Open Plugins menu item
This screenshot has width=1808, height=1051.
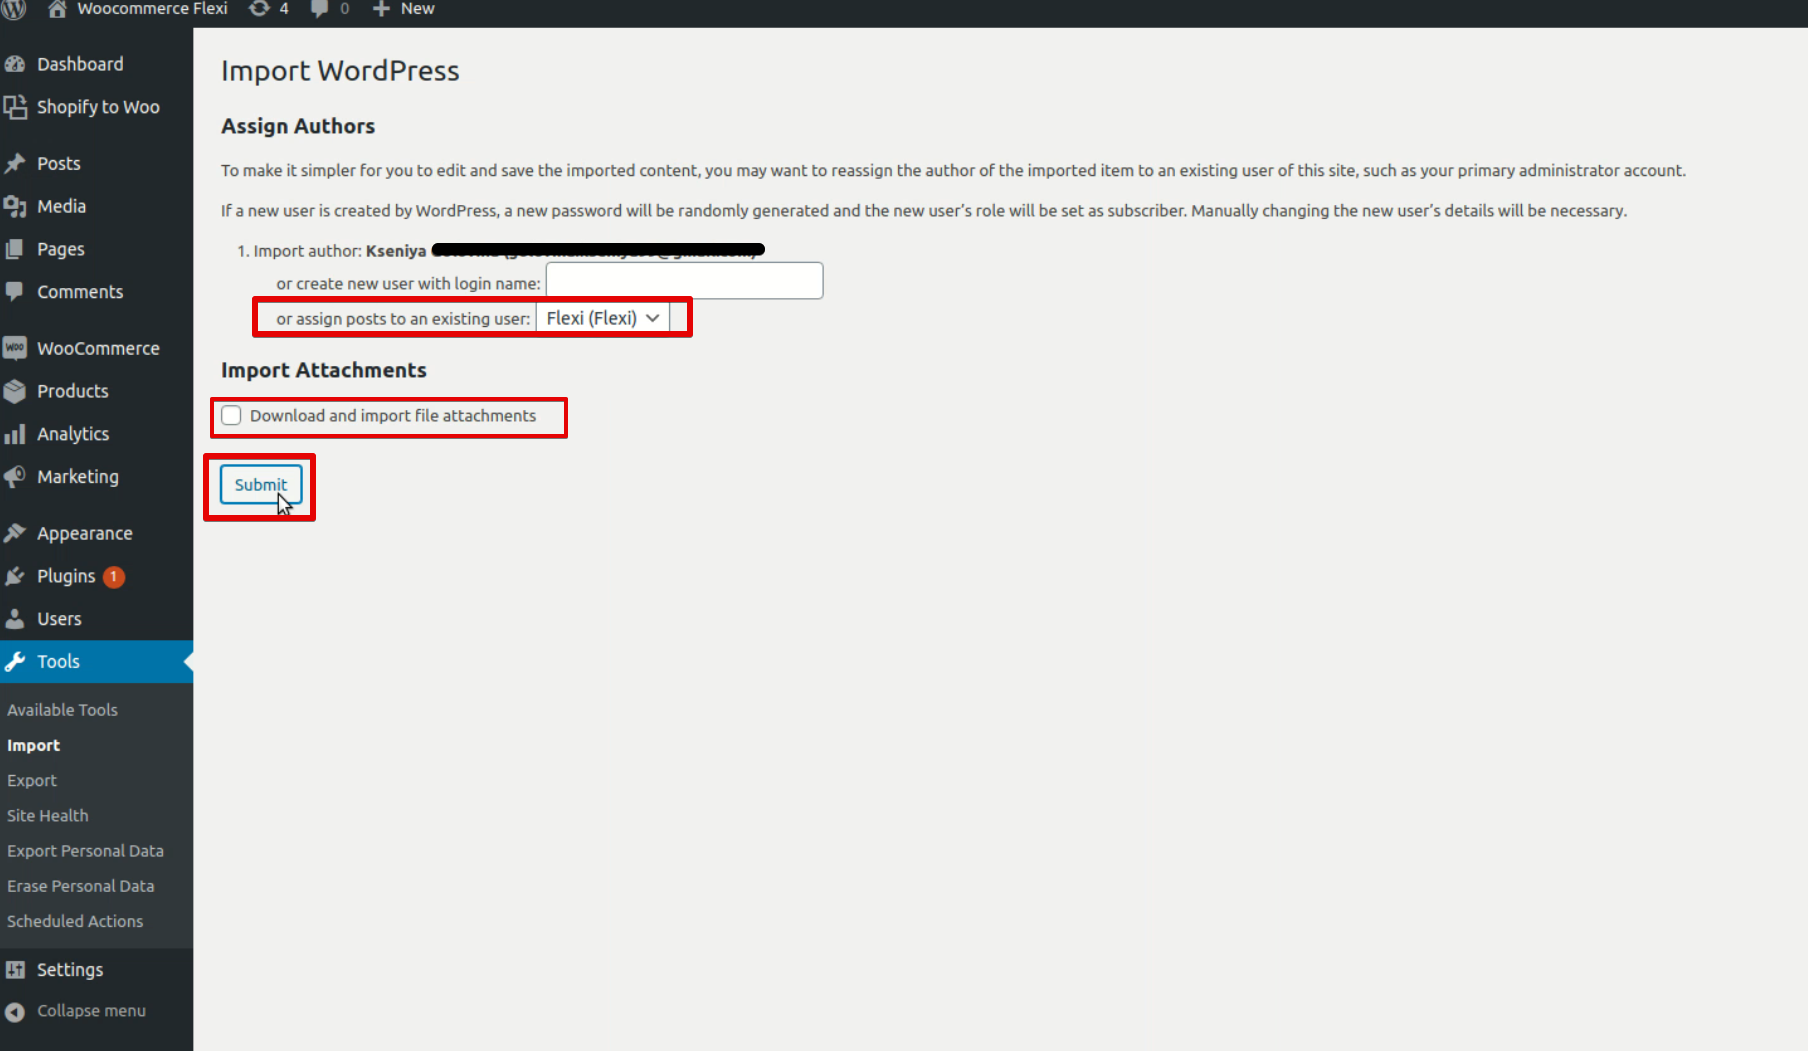[x=66, y=576]
